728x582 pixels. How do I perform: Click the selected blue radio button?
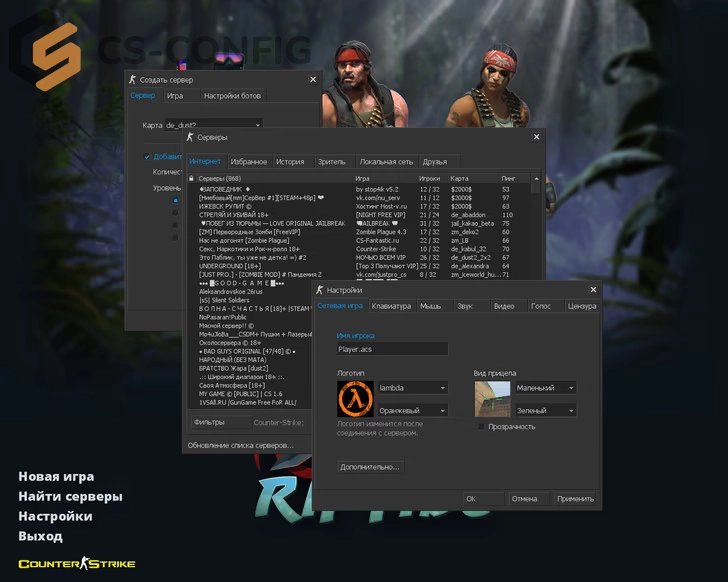point(175,200)
